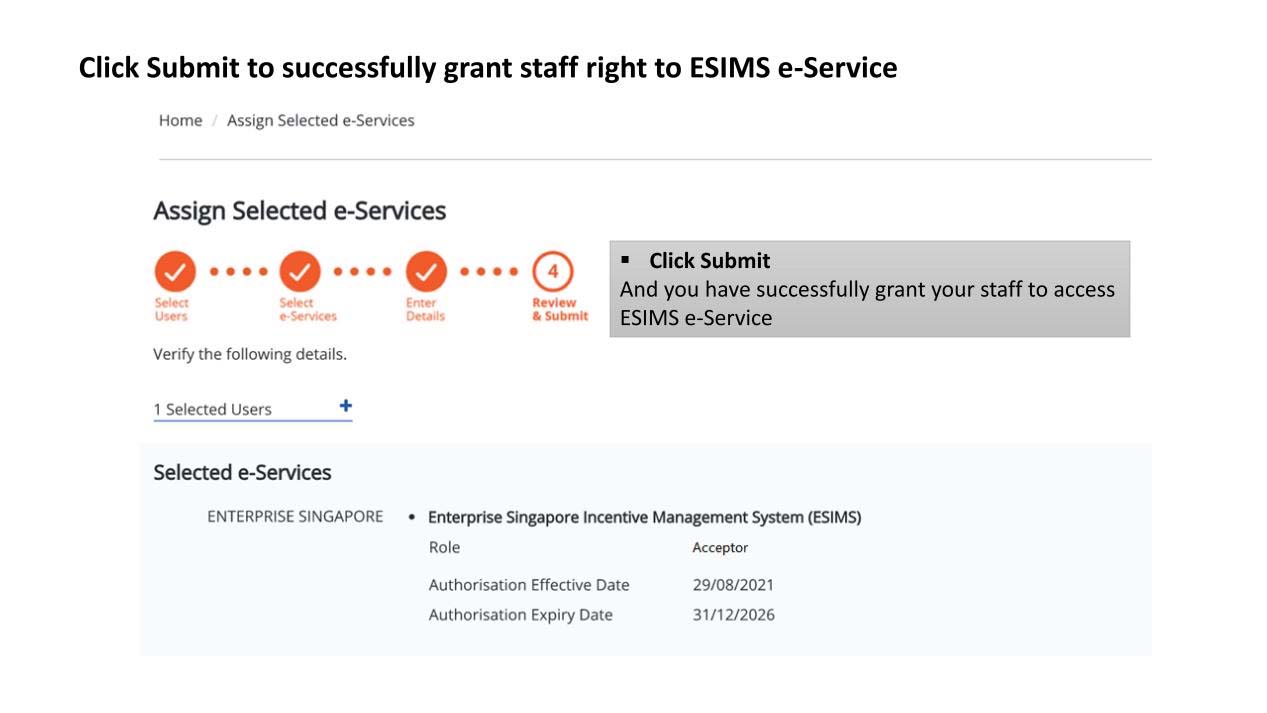Viewport: 1267px width, 713px height.
Task: Click the ENTERPRISE SINGAPORE agency label
Action: tap(295, 517)
